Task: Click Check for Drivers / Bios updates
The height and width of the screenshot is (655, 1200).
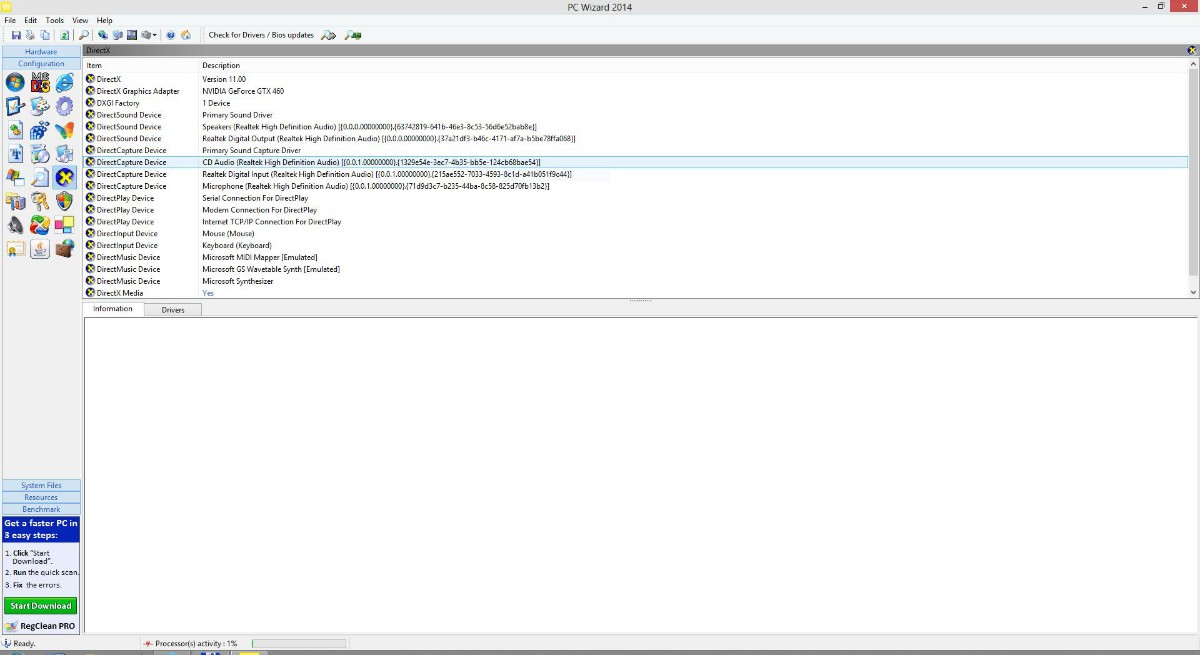Action: [261, 35]
